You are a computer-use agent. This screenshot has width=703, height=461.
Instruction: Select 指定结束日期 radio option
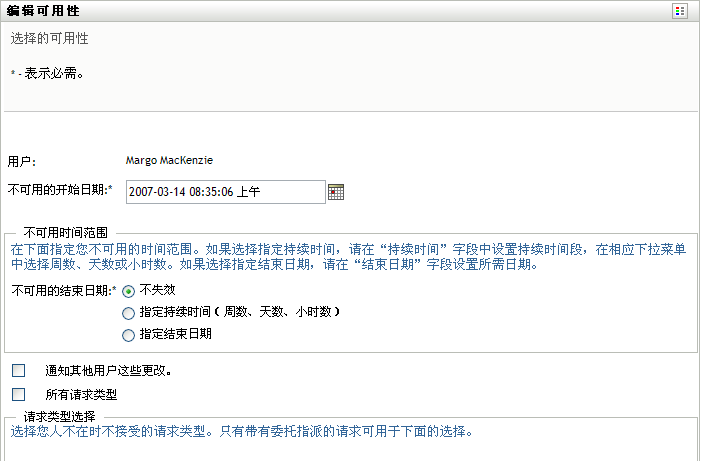[128, 335]
